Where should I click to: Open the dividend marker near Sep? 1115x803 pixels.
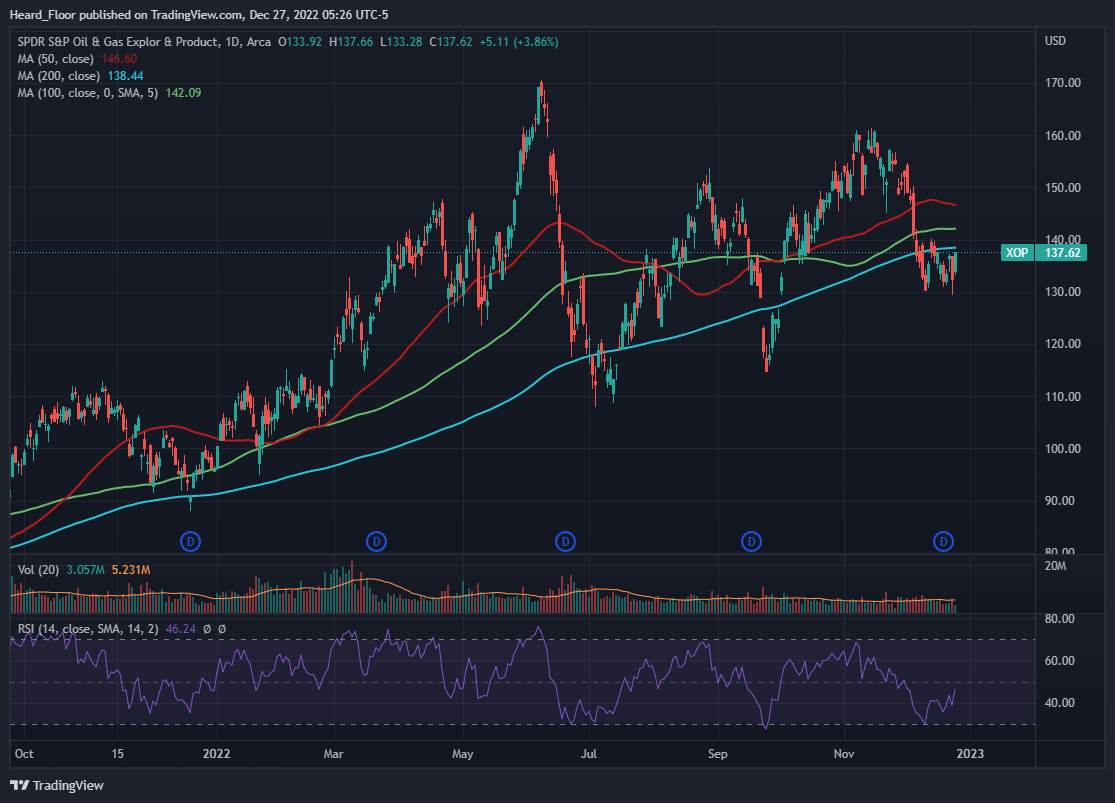(x=752, y=541)
